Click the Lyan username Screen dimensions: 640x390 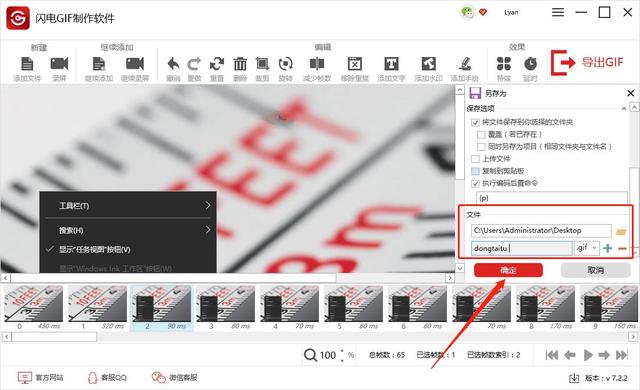click(x=511, y=13)
